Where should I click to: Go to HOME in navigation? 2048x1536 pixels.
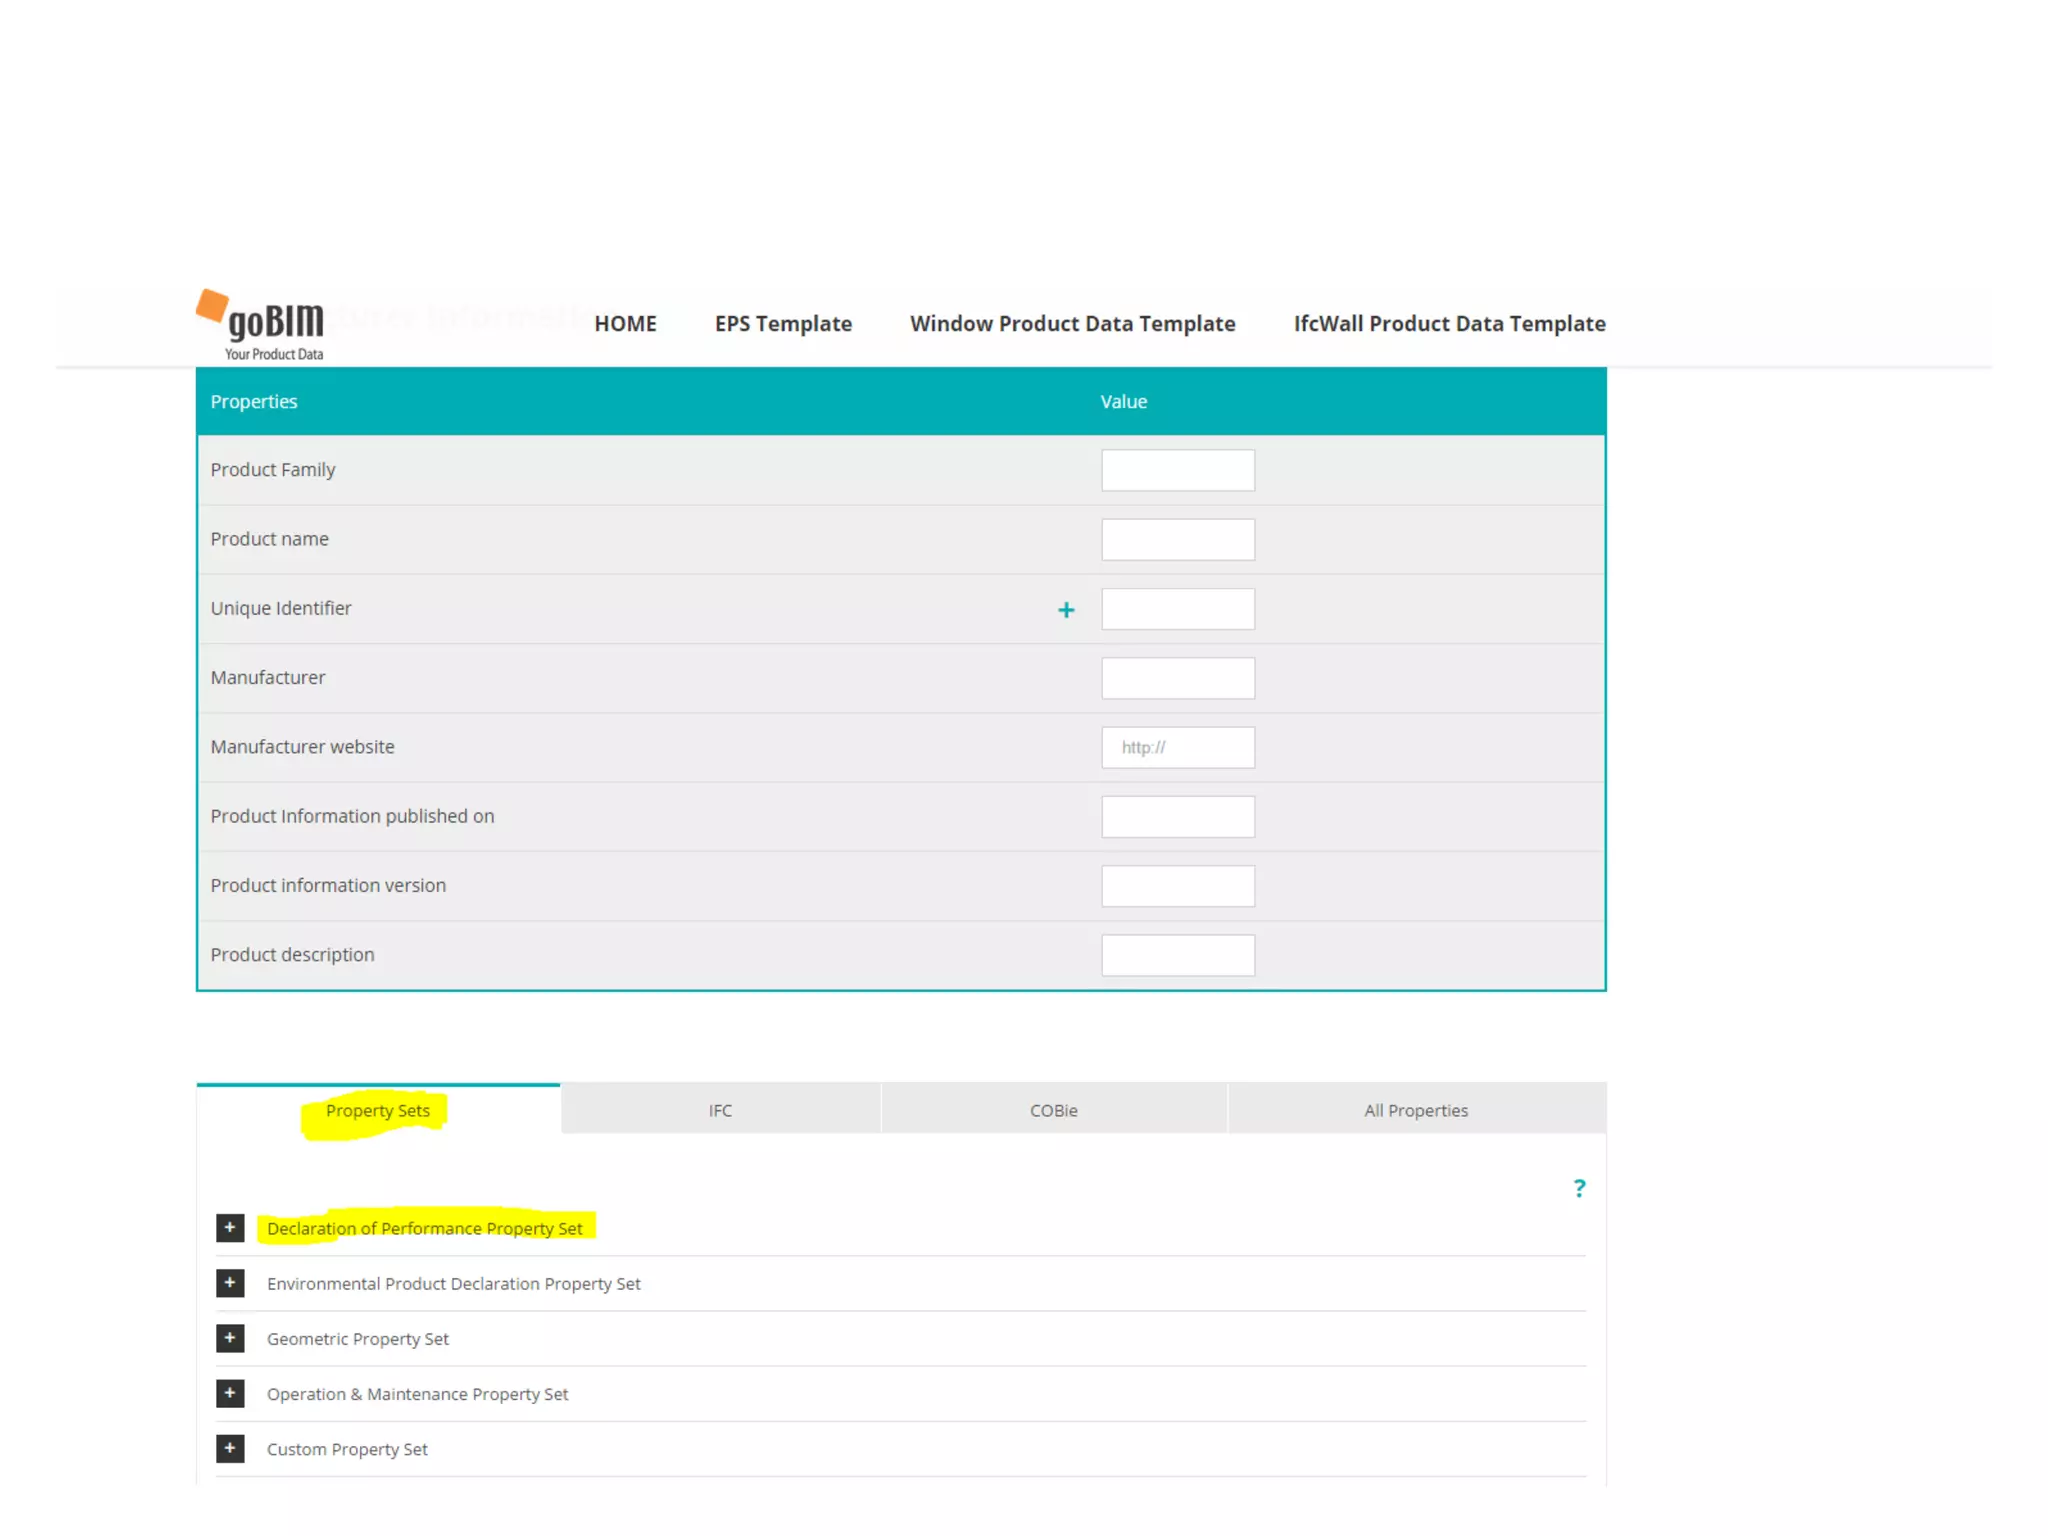tap(625, 324)
